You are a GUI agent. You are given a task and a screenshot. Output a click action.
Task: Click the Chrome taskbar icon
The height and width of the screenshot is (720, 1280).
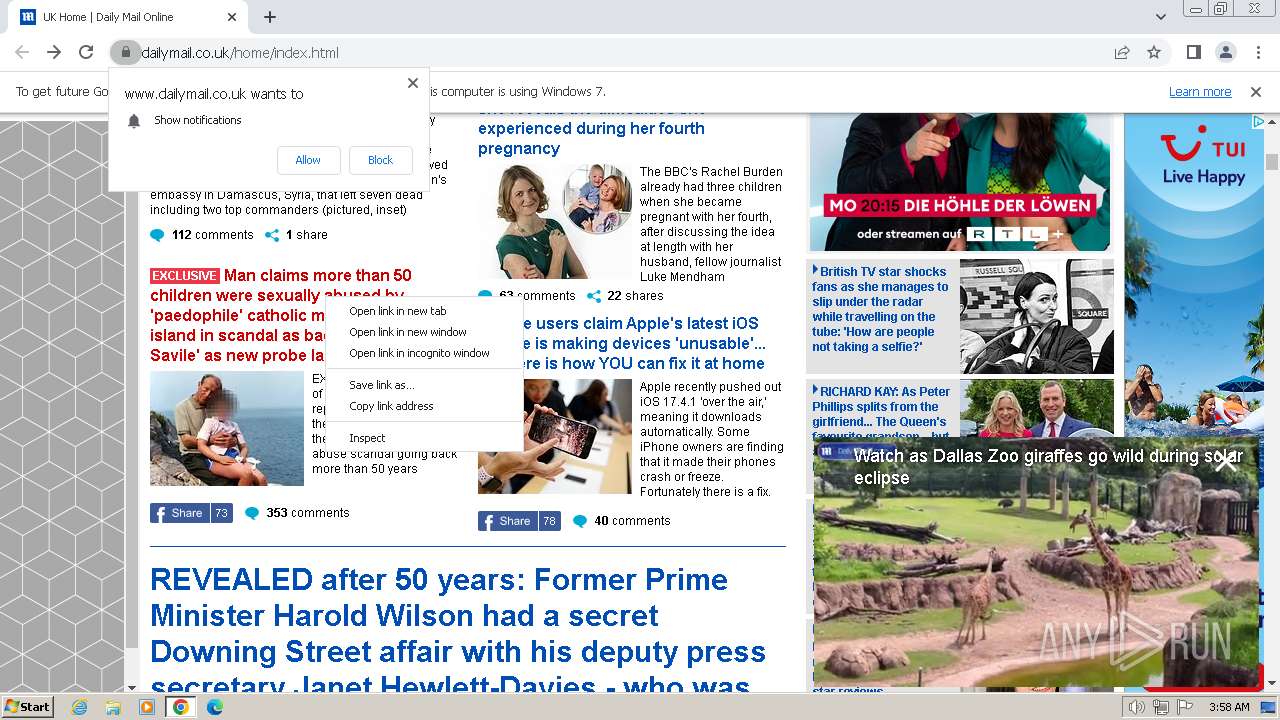[180, 707]
